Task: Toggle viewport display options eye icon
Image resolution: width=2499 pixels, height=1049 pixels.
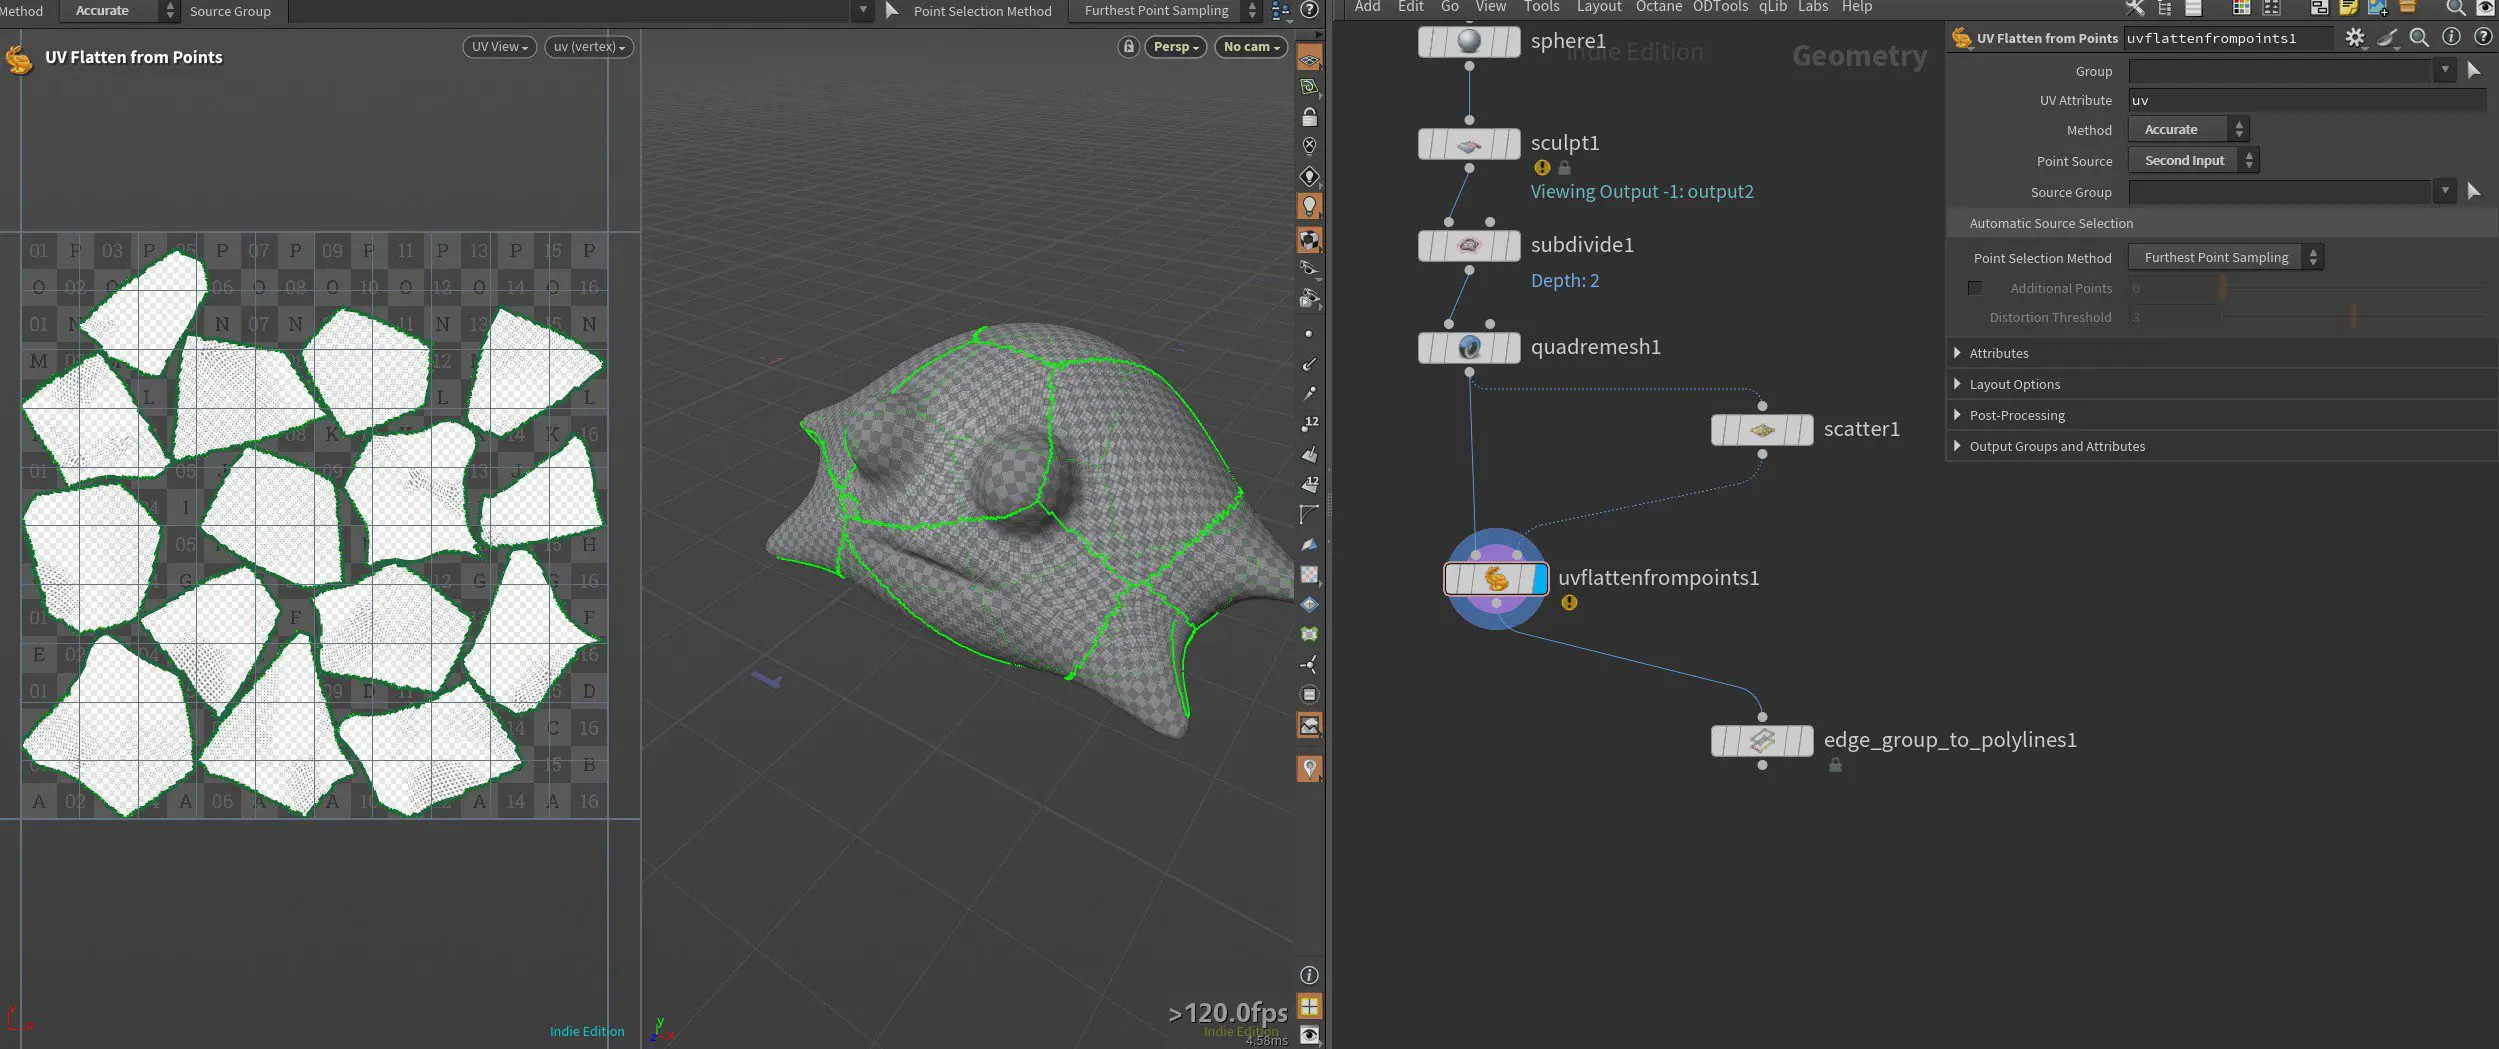Action: [1309, 1035]
